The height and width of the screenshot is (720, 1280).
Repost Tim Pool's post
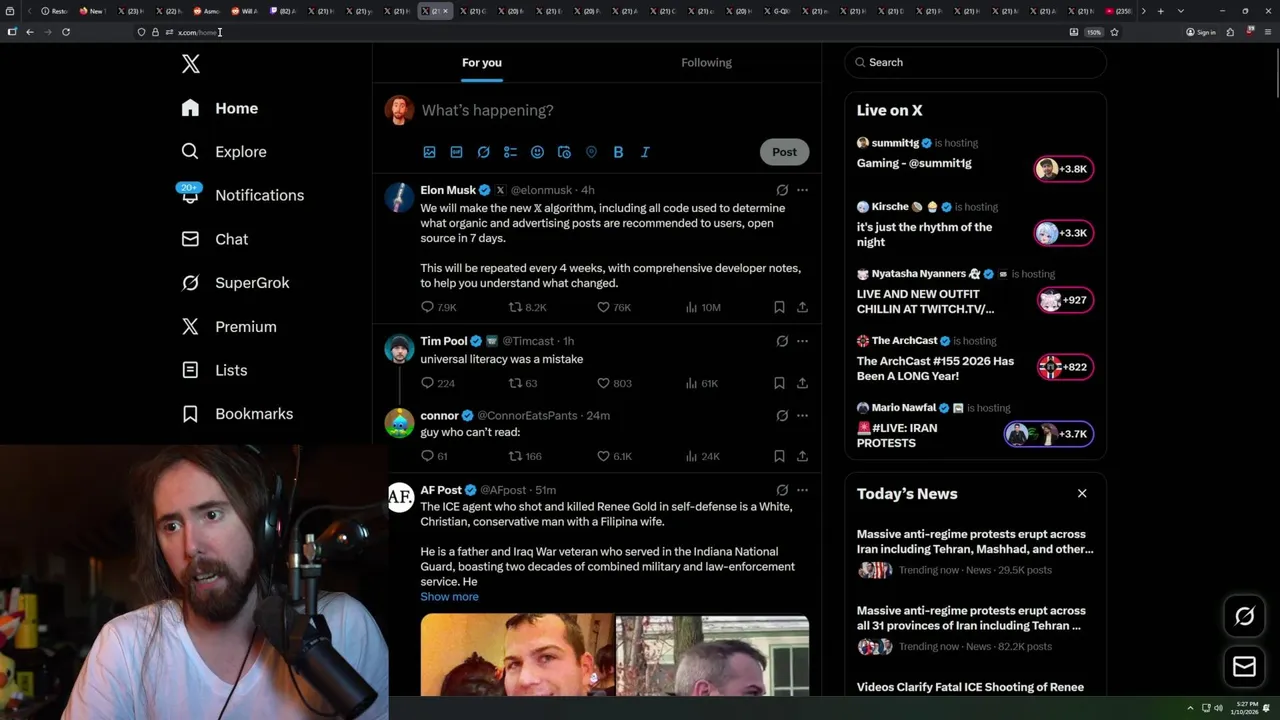coord(523,383)
